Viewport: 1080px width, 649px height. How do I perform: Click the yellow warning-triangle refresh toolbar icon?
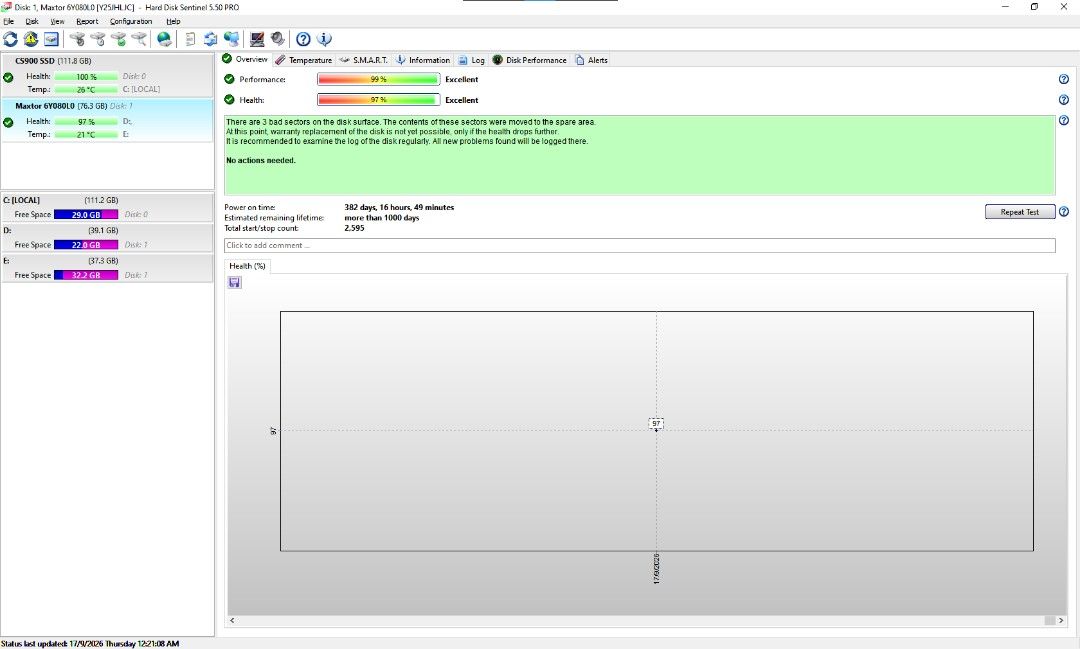[31, 39]
